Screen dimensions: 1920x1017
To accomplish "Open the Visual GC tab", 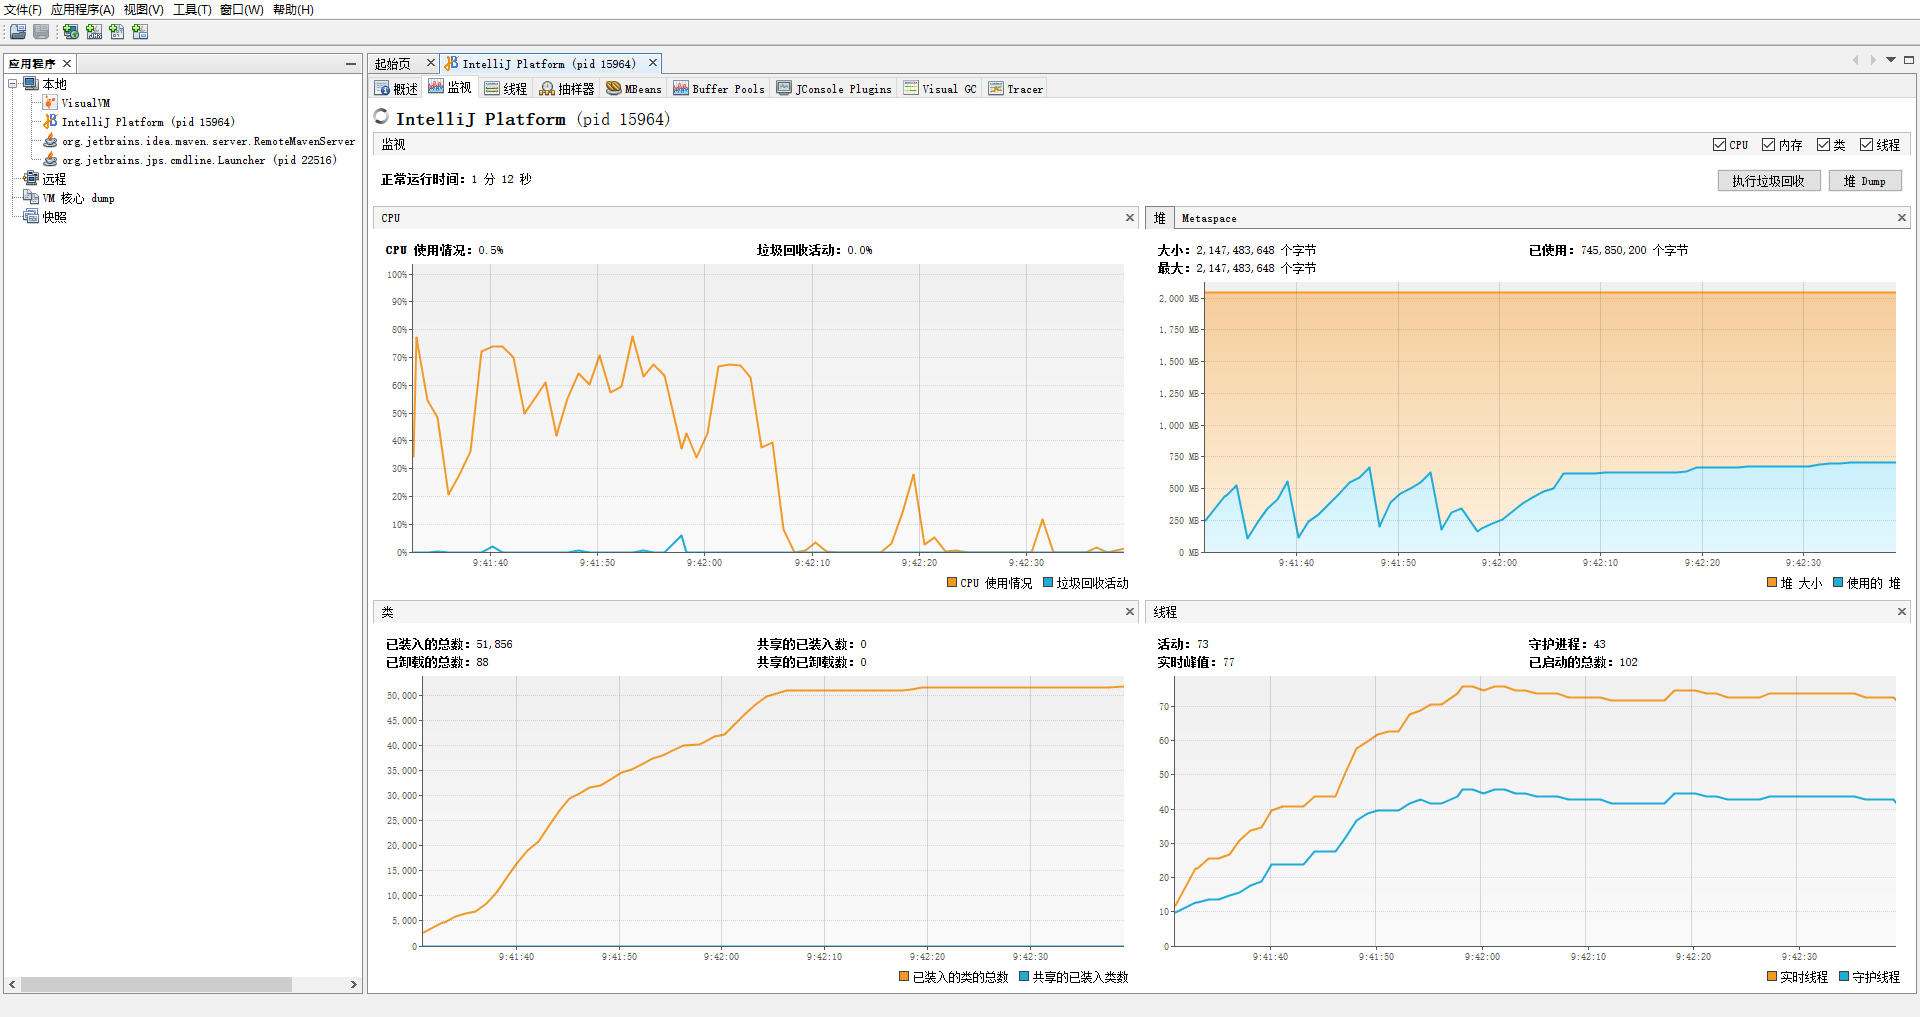I will tap(940, 89).
